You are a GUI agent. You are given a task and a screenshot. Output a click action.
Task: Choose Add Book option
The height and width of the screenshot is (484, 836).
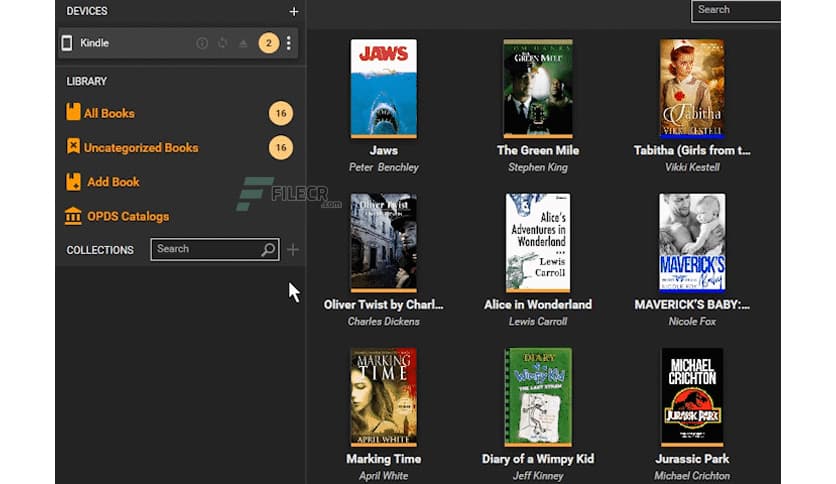[113, 182]
